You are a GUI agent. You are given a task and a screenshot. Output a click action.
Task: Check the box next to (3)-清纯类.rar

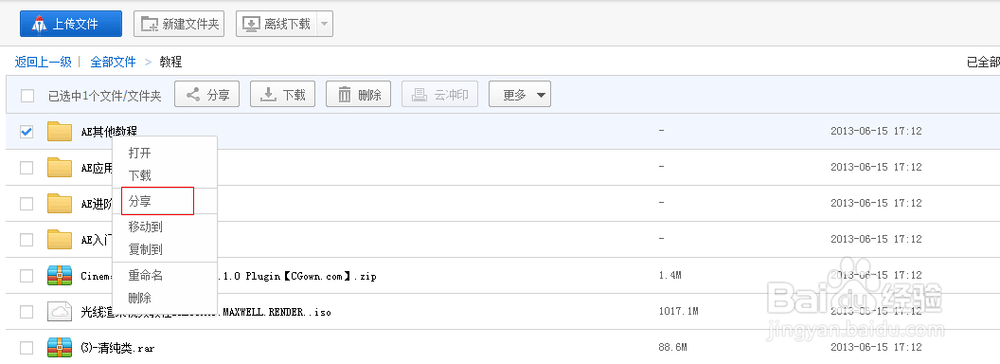pos(27,347)
